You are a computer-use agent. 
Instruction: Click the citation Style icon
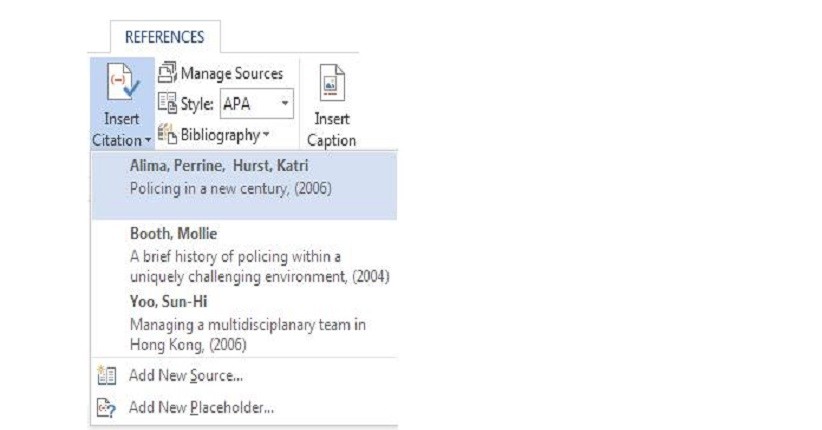pos(167,103)
